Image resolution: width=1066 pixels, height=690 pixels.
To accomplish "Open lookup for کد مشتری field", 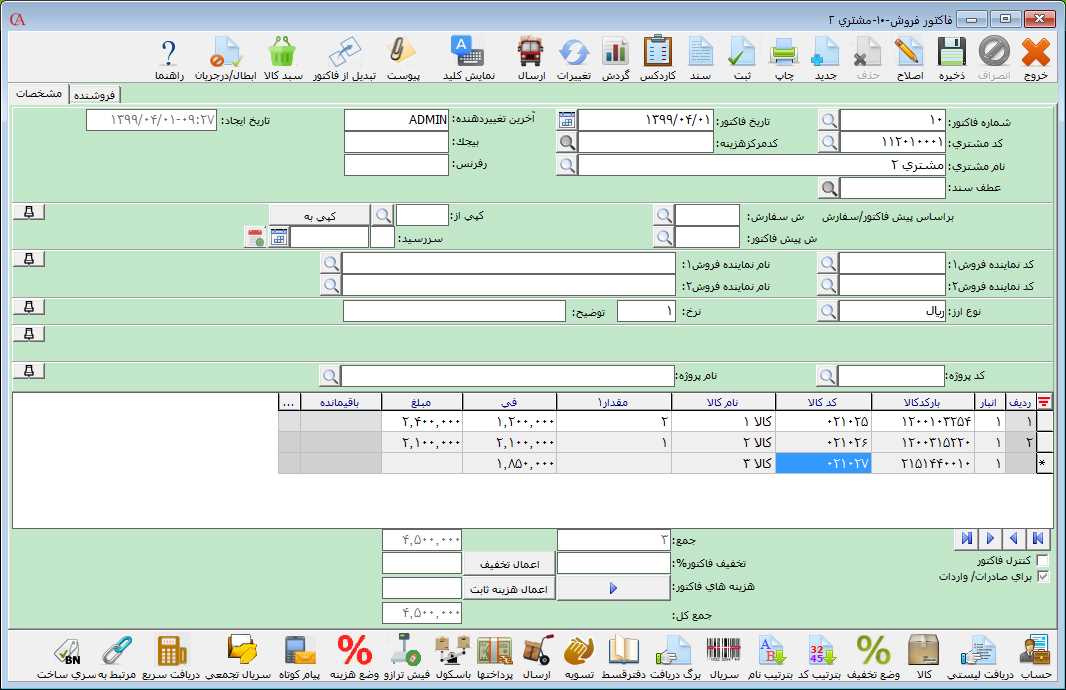I will pyautogui.click(x=829, y=142).
